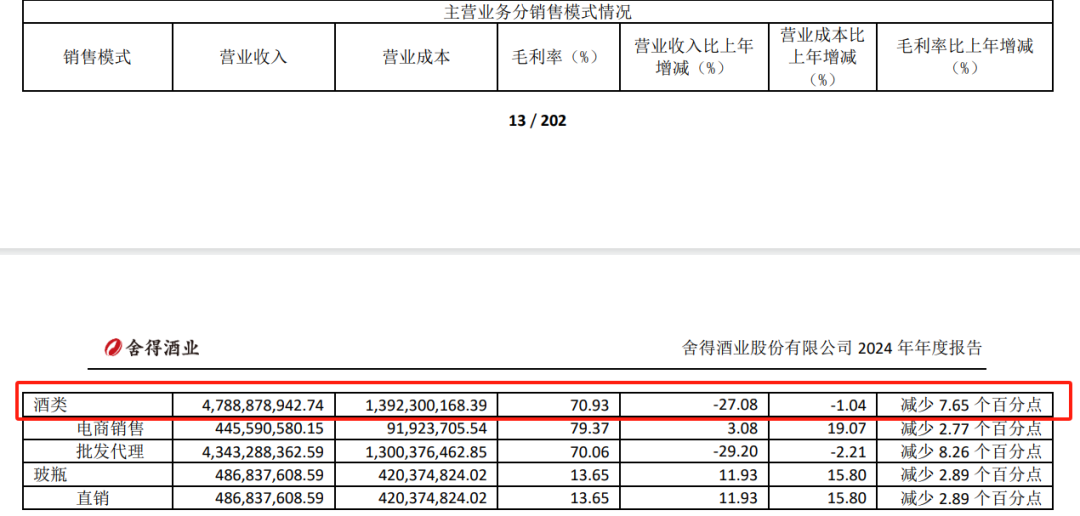Click the value 3.08 in 电商销售 row

744,429
